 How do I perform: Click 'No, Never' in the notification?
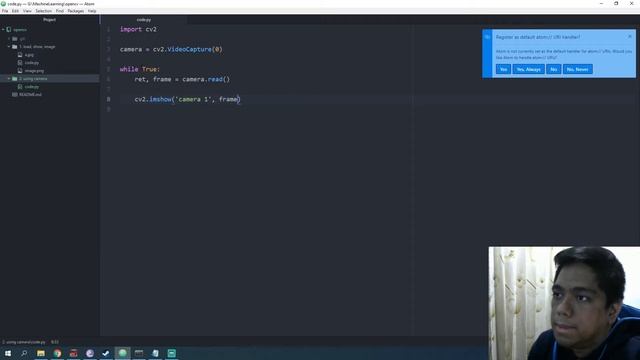pyautogui.click(x=578, y=69)
